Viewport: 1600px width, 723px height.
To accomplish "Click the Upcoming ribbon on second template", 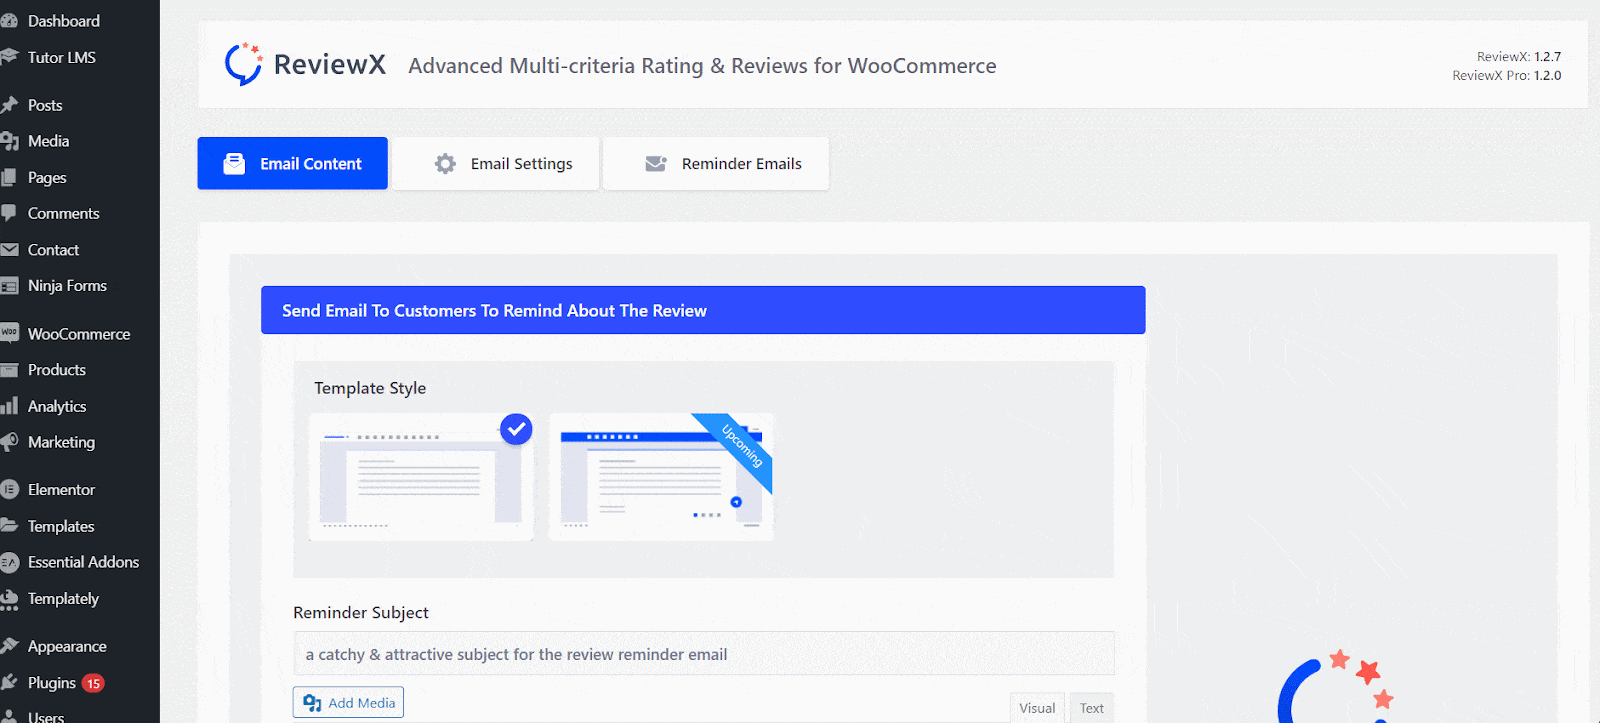I will click(742, 446).
